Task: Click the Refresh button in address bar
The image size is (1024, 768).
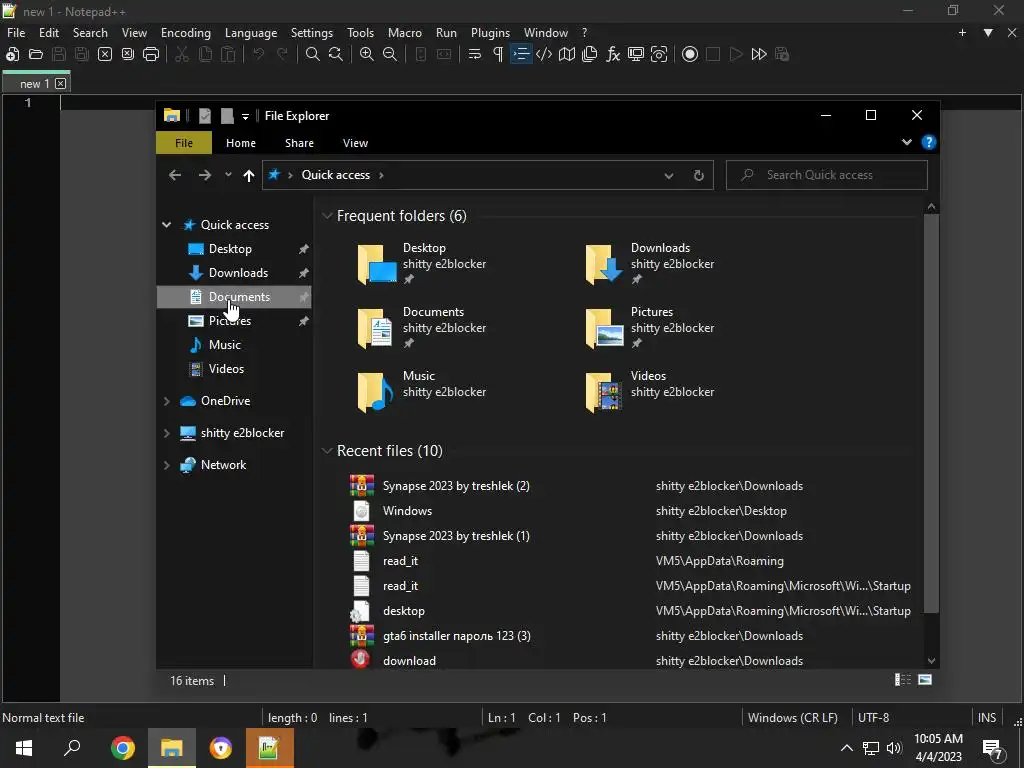Action: (x=699, y=175)
